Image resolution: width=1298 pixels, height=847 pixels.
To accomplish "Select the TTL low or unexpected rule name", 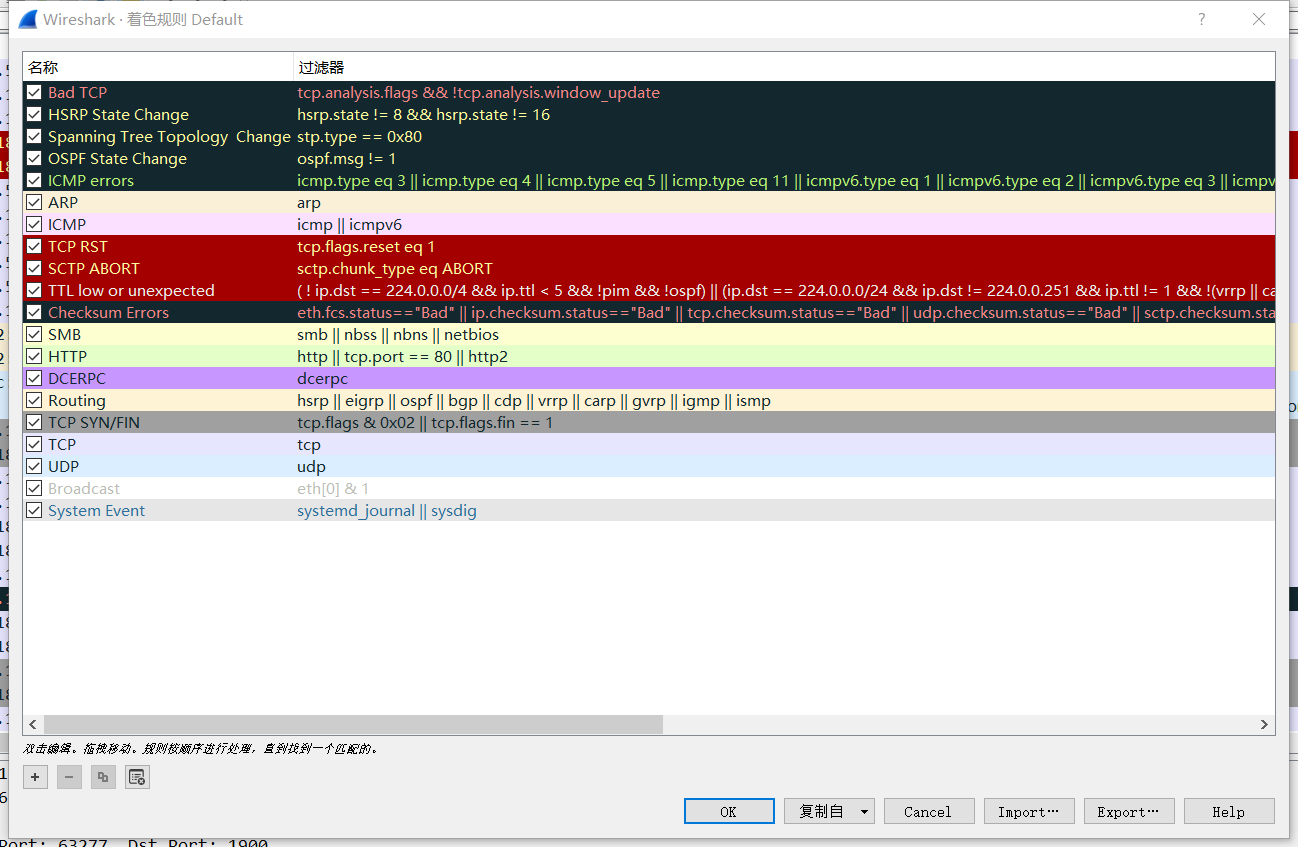I will (131, 290).
